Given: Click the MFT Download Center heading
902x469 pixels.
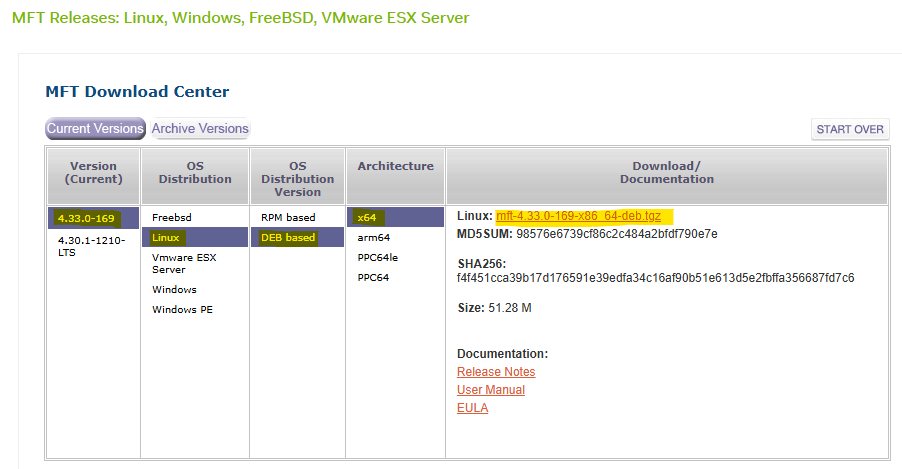Looking at the screenshot, I should [137, 91].
